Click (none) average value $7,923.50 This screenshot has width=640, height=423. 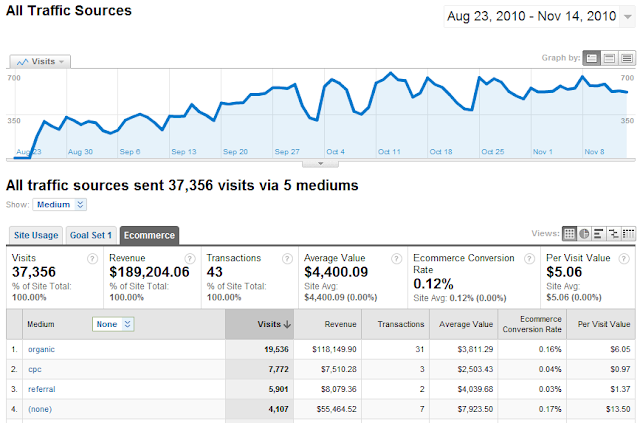pos(475,409)
